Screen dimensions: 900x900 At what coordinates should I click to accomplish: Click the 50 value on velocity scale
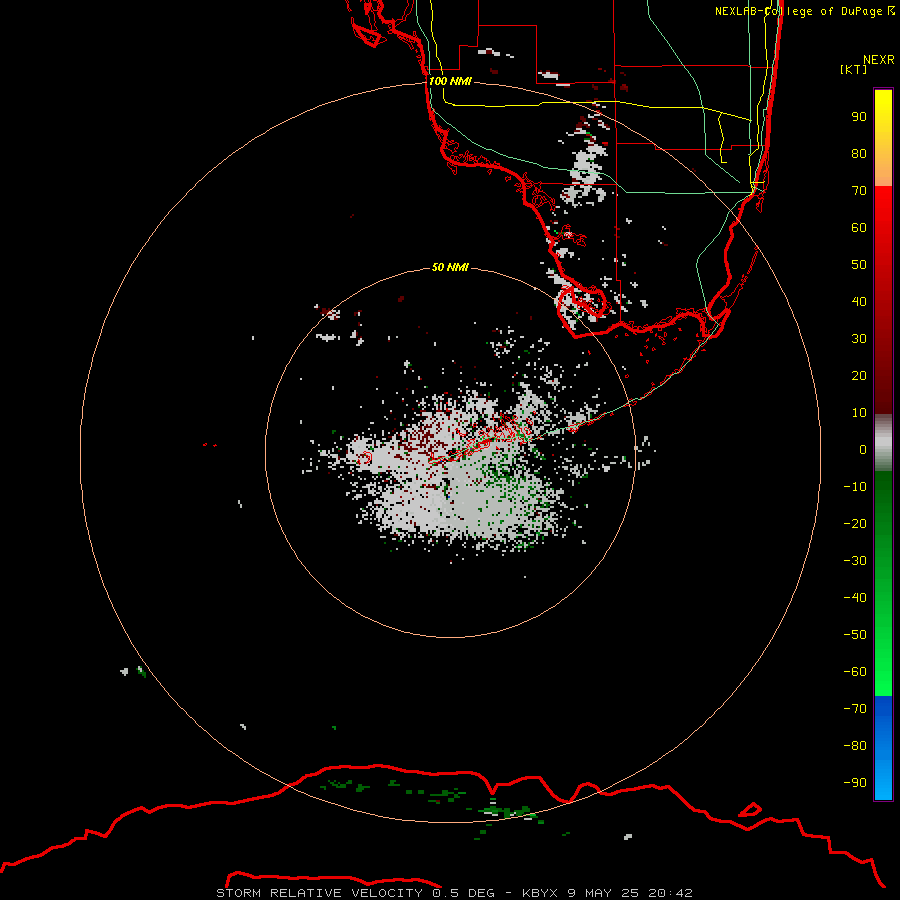859,265
